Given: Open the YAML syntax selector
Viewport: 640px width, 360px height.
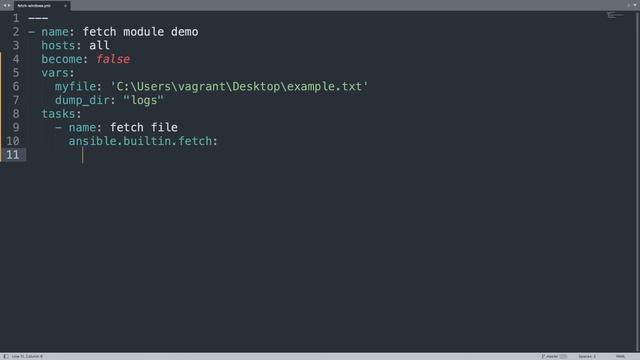Looking at the screenshot, I should tap(620, 356).
